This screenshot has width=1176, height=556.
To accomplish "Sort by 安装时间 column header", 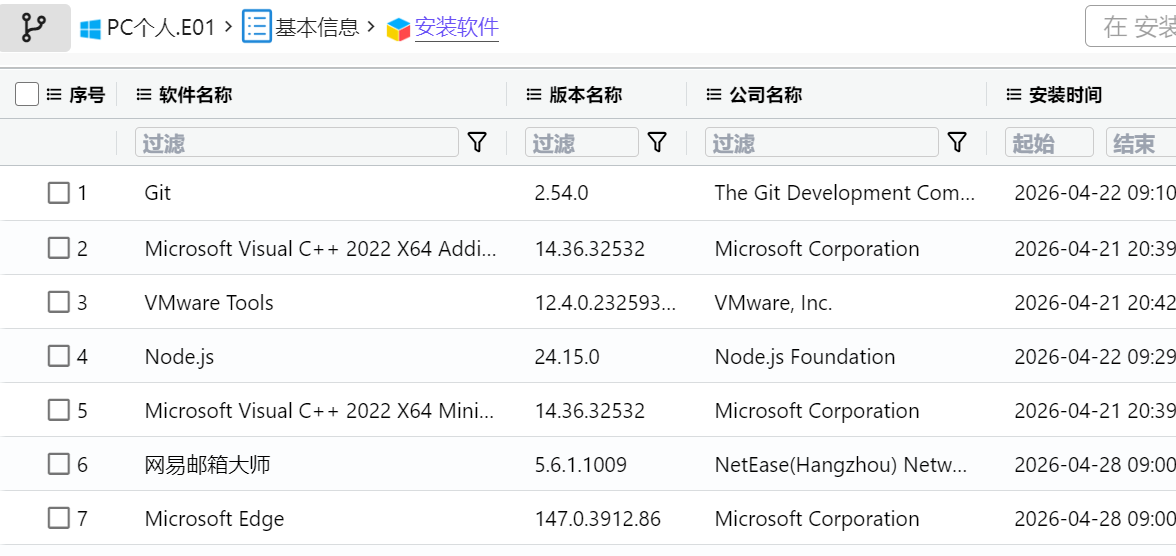I will coord(1066,95).
